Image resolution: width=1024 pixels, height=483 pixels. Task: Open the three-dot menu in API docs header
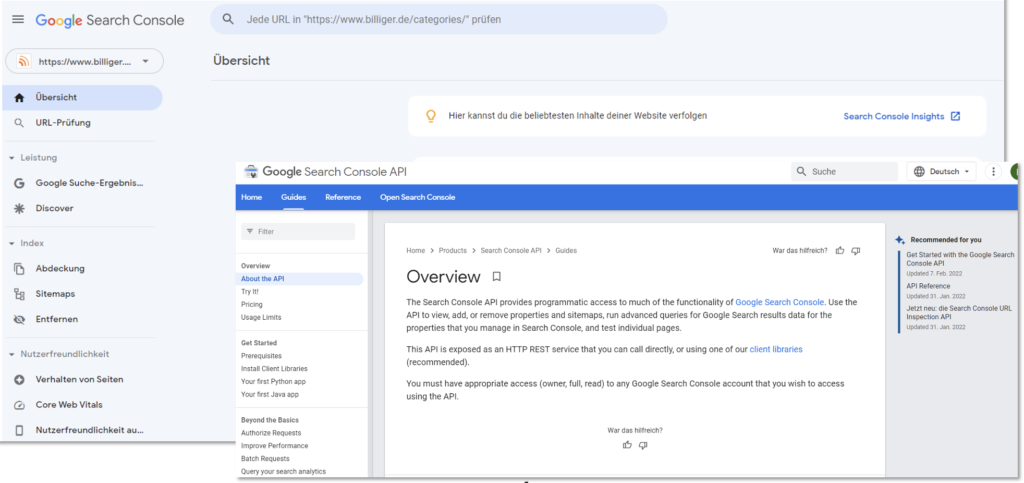tap(993, 172)
